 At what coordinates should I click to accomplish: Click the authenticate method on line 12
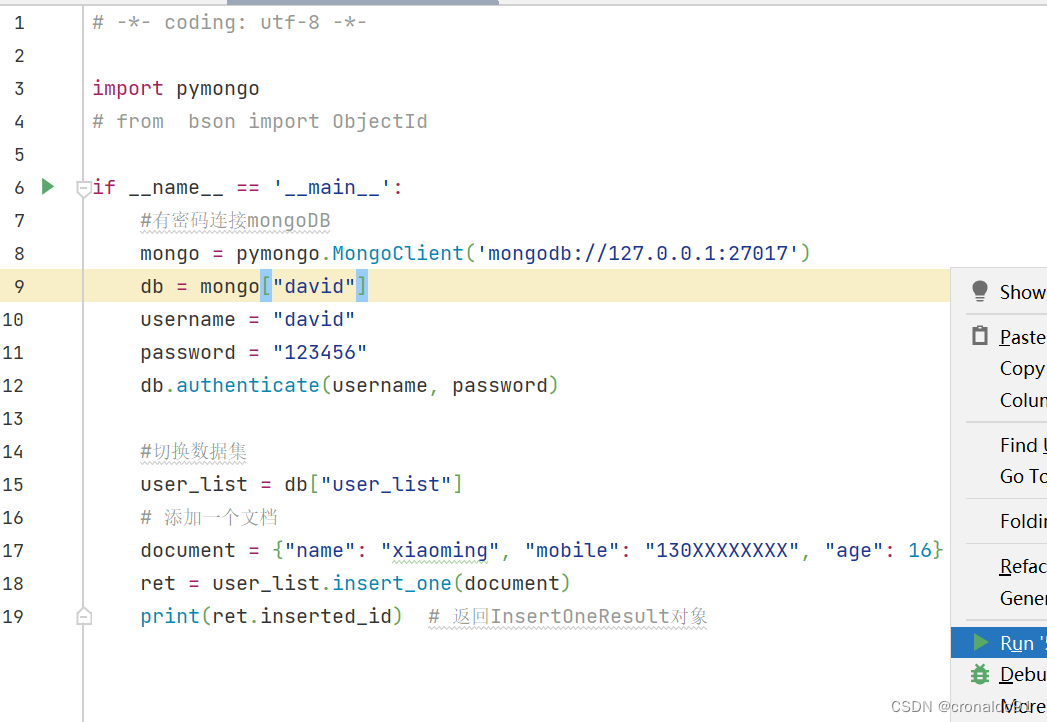(248, 385)
